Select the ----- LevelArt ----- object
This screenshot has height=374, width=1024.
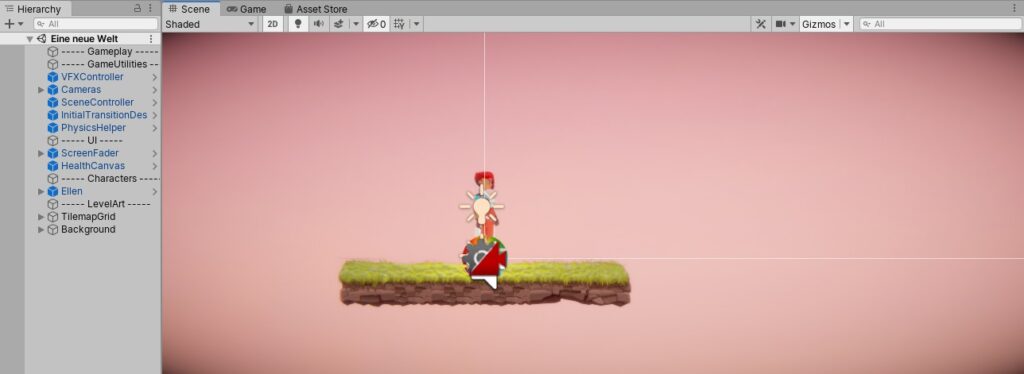click(x=105, y=204)
